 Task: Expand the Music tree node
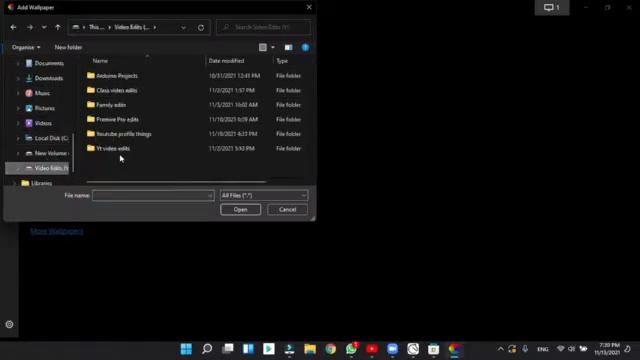(18, 93)
